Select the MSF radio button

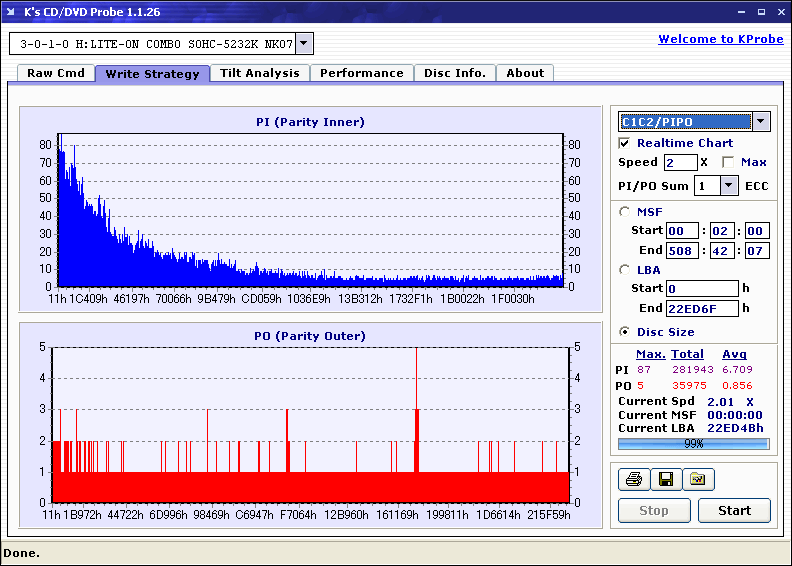tap(625, 211)
